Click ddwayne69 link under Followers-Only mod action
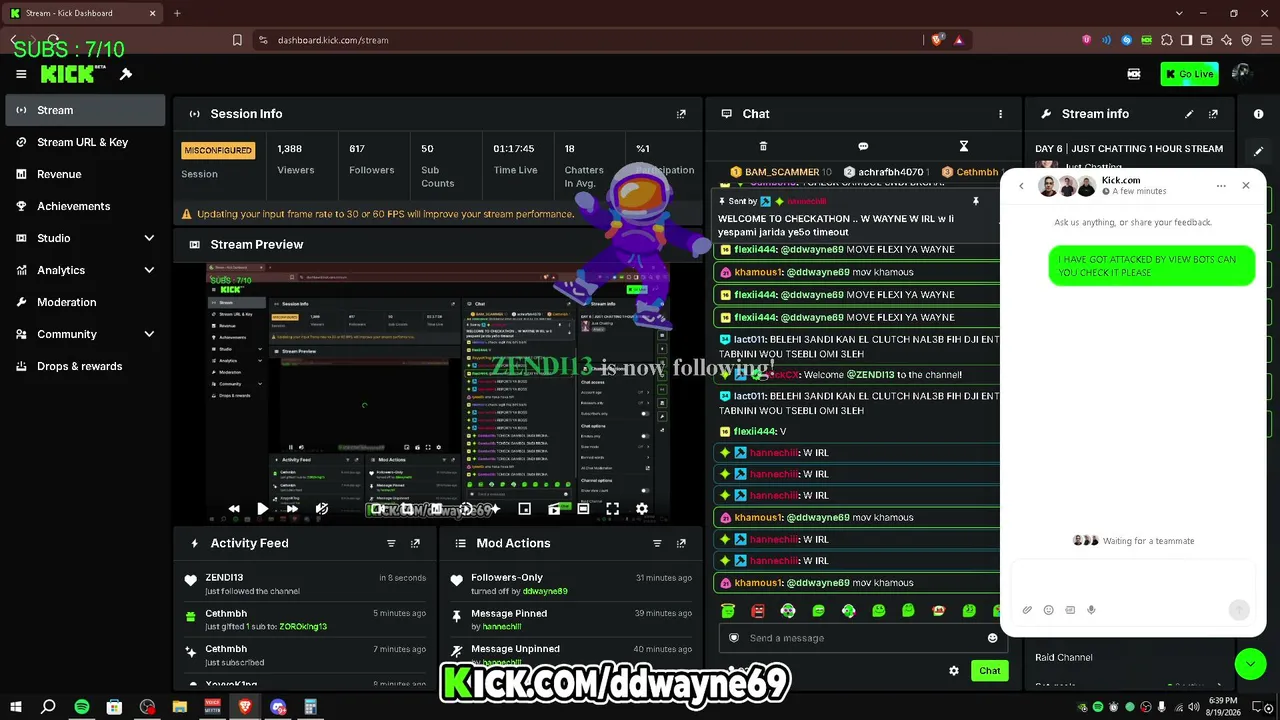The height and width of the screenshot is (720, 1280). [x=545, y=591]
